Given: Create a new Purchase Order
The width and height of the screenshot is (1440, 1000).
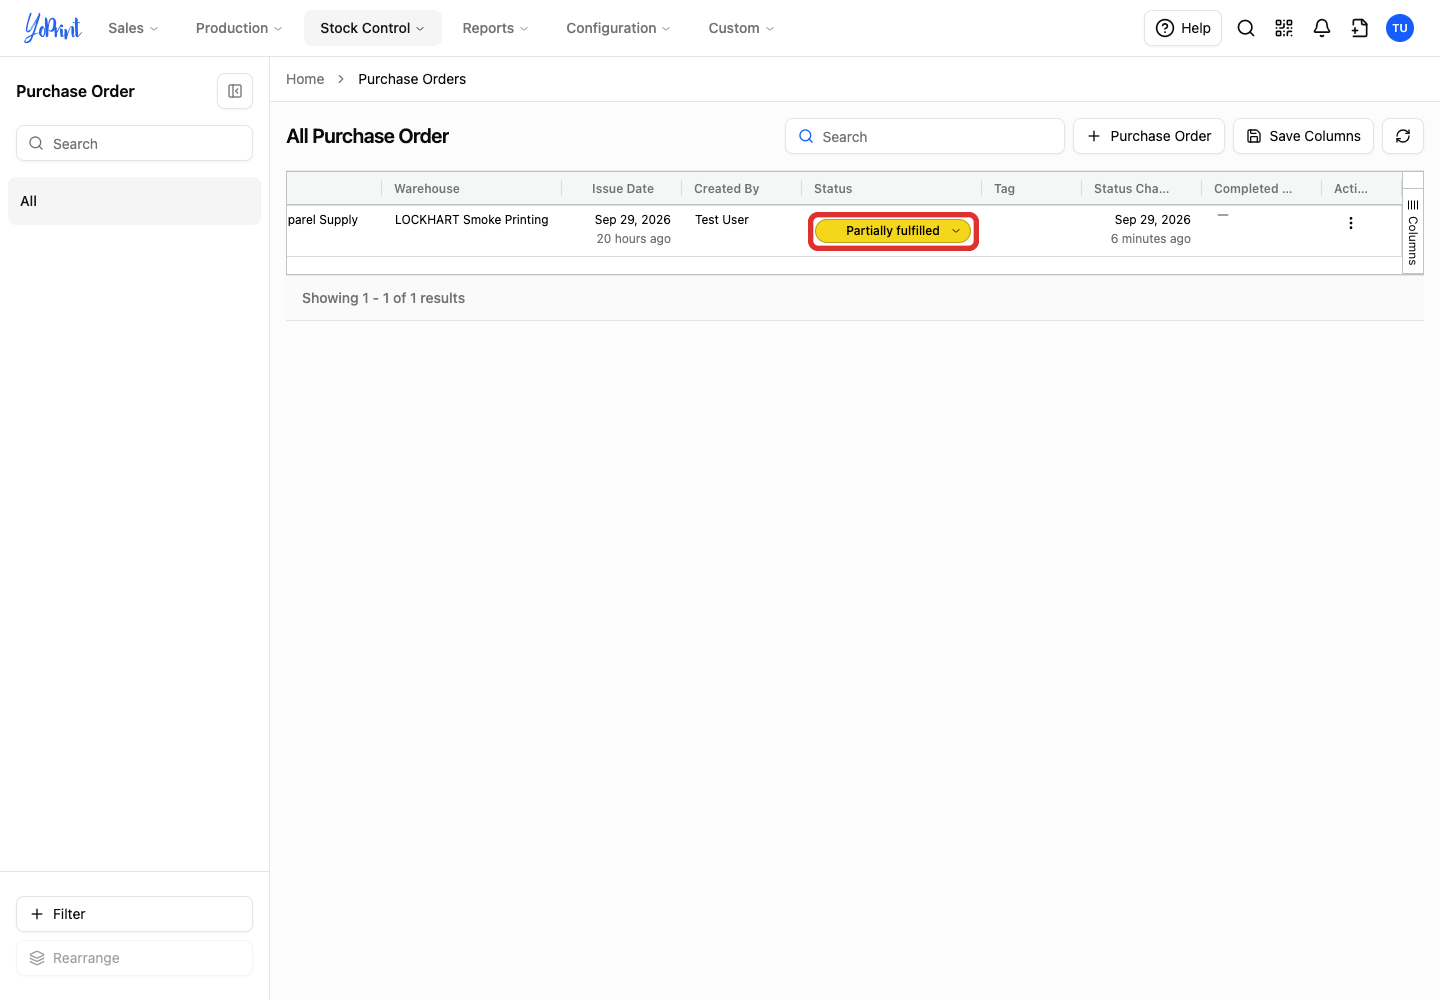Looking at the screenshot, I should tap(1149, 136).
